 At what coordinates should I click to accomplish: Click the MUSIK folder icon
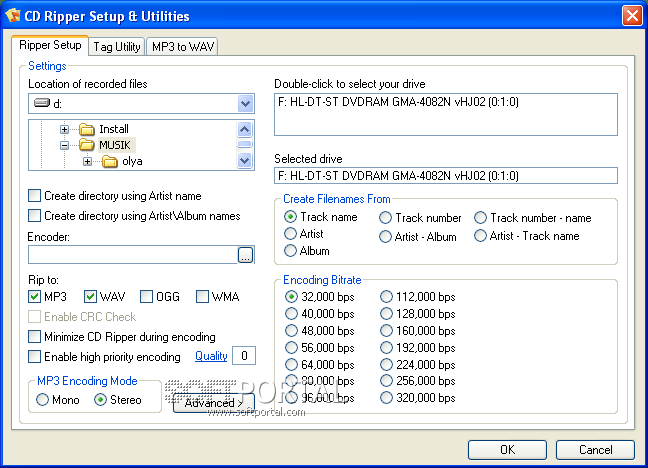pyautogui.click(x=87, y=145)
